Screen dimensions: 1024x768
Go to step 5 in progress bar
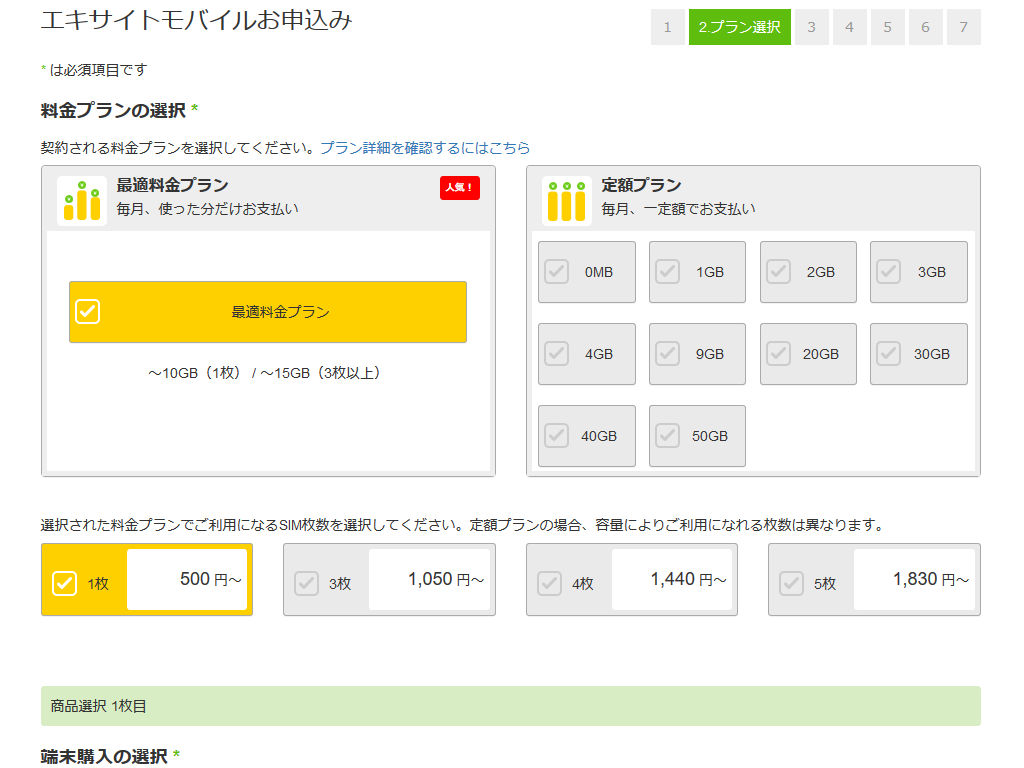pos(888,27)
